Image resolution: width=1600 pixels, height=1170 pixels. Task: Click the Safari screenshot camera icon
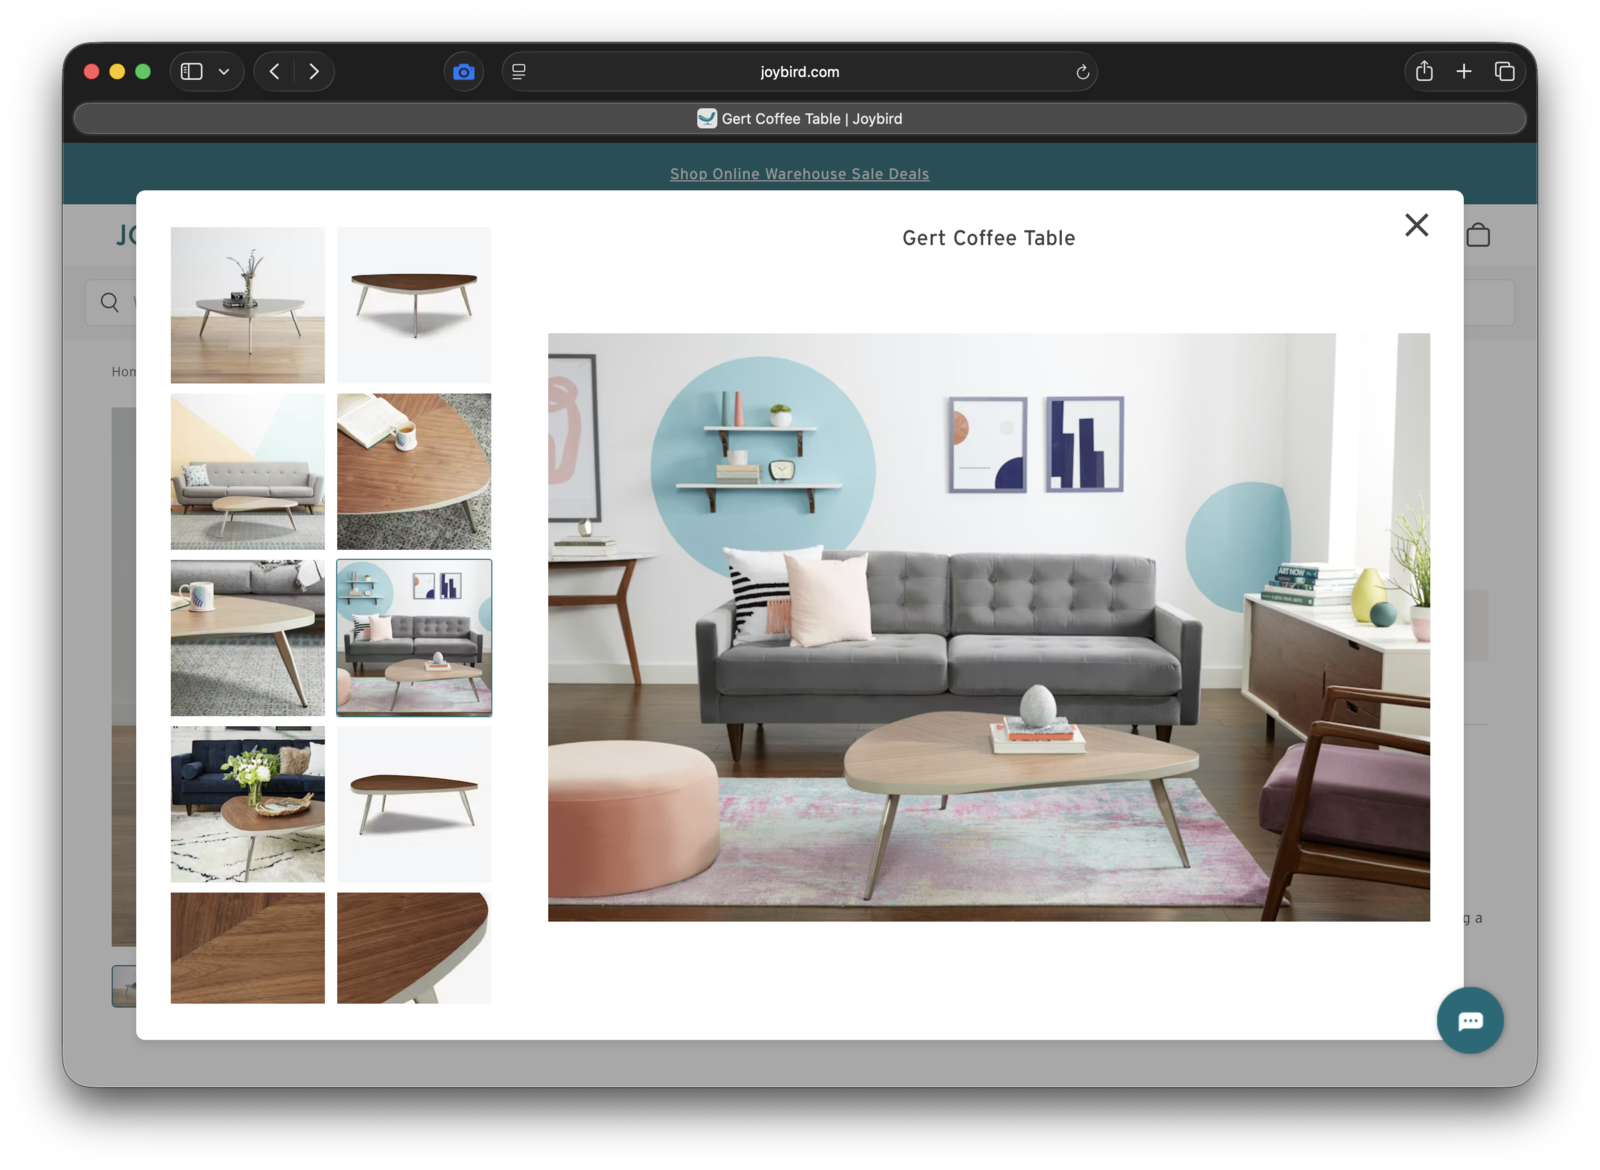463,72
